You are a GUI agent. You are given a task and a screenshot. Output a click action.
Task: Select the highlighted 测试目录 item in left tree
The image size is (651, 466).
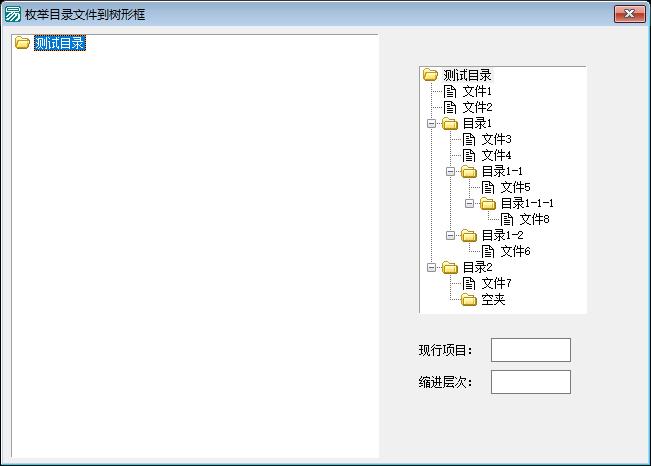(x=59, y=43)
